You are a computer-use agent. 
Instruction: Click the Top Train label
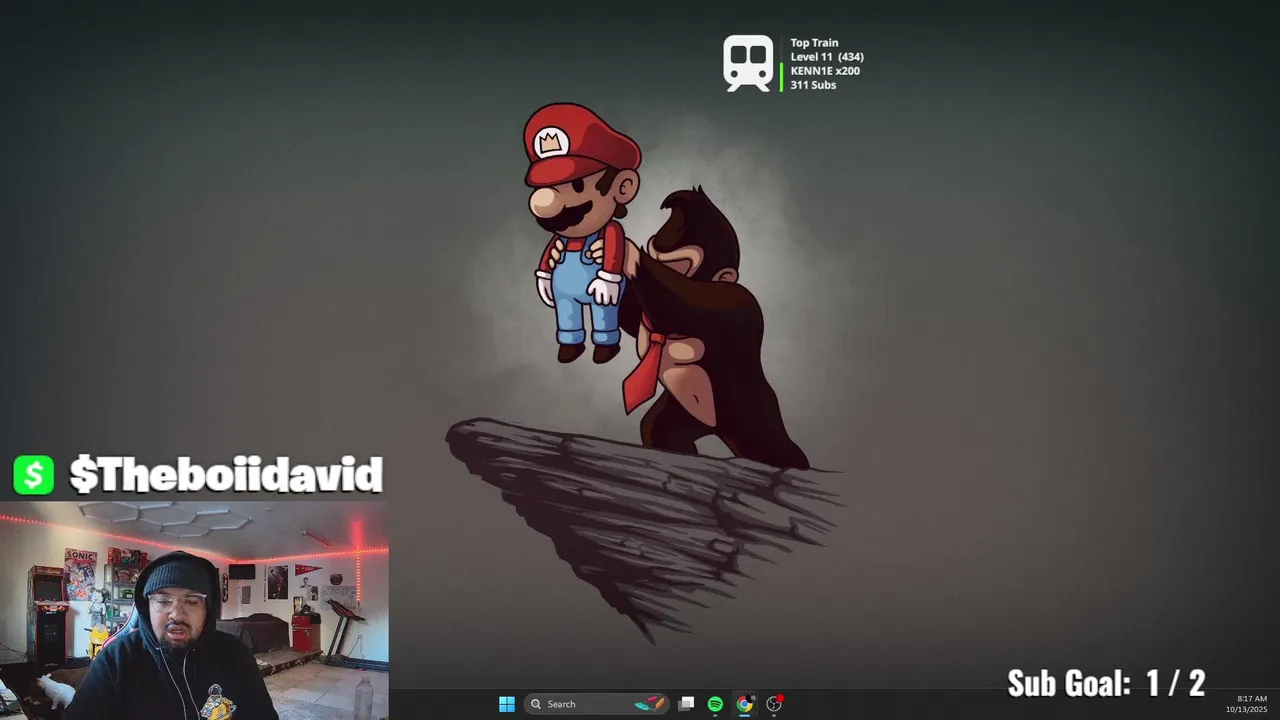814,43
